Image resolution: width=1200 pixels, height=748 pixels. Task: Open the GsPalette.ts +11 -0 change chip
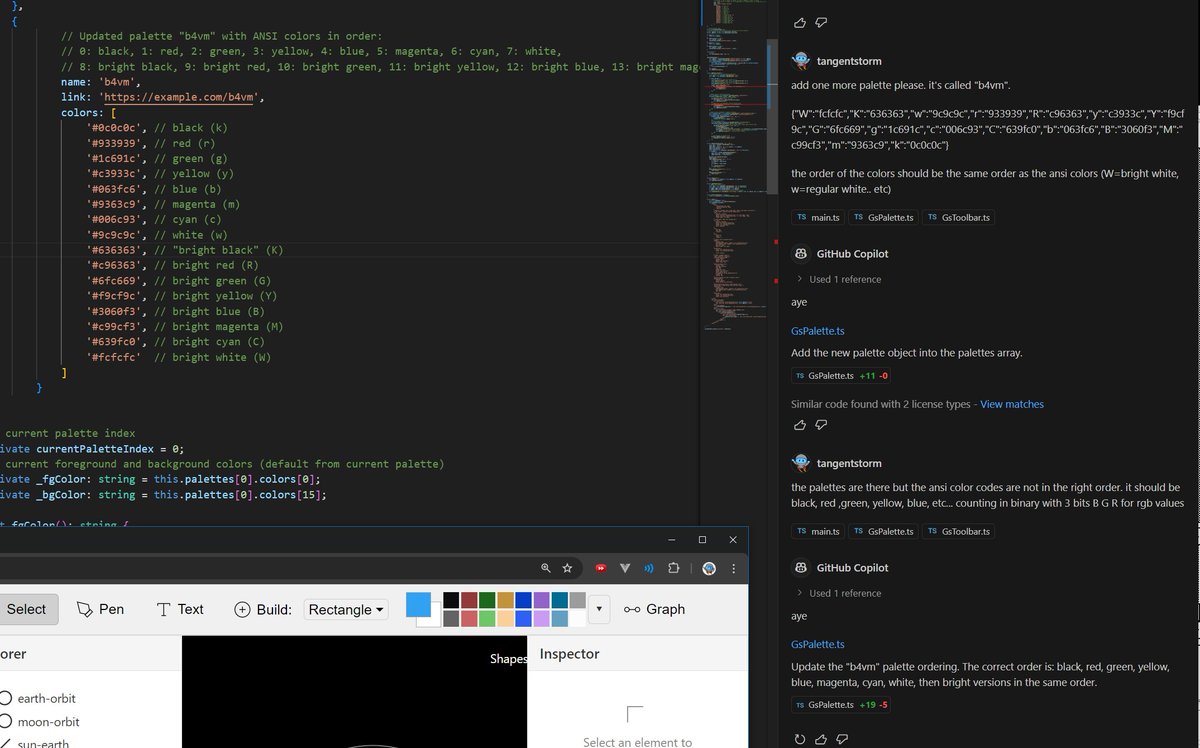pos(842,376)
